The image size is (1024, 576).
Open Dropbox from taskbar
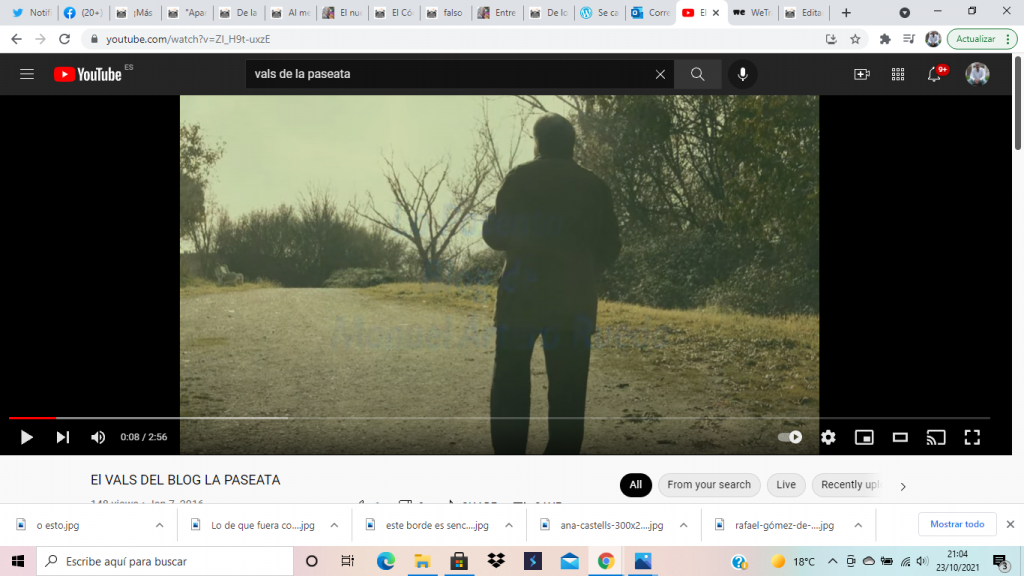[496, 561]
